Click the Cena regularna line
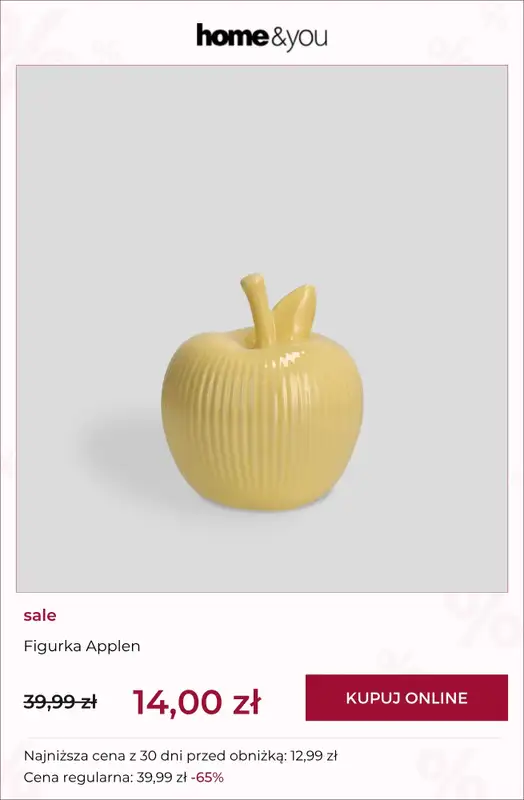 pos(123,778)
